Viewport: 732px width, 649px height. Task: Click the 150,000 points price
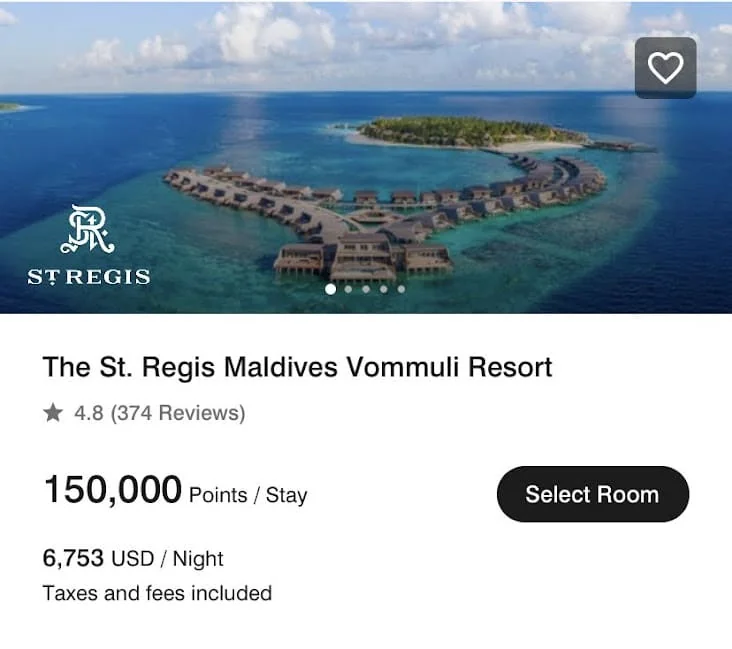click(112, 491)
